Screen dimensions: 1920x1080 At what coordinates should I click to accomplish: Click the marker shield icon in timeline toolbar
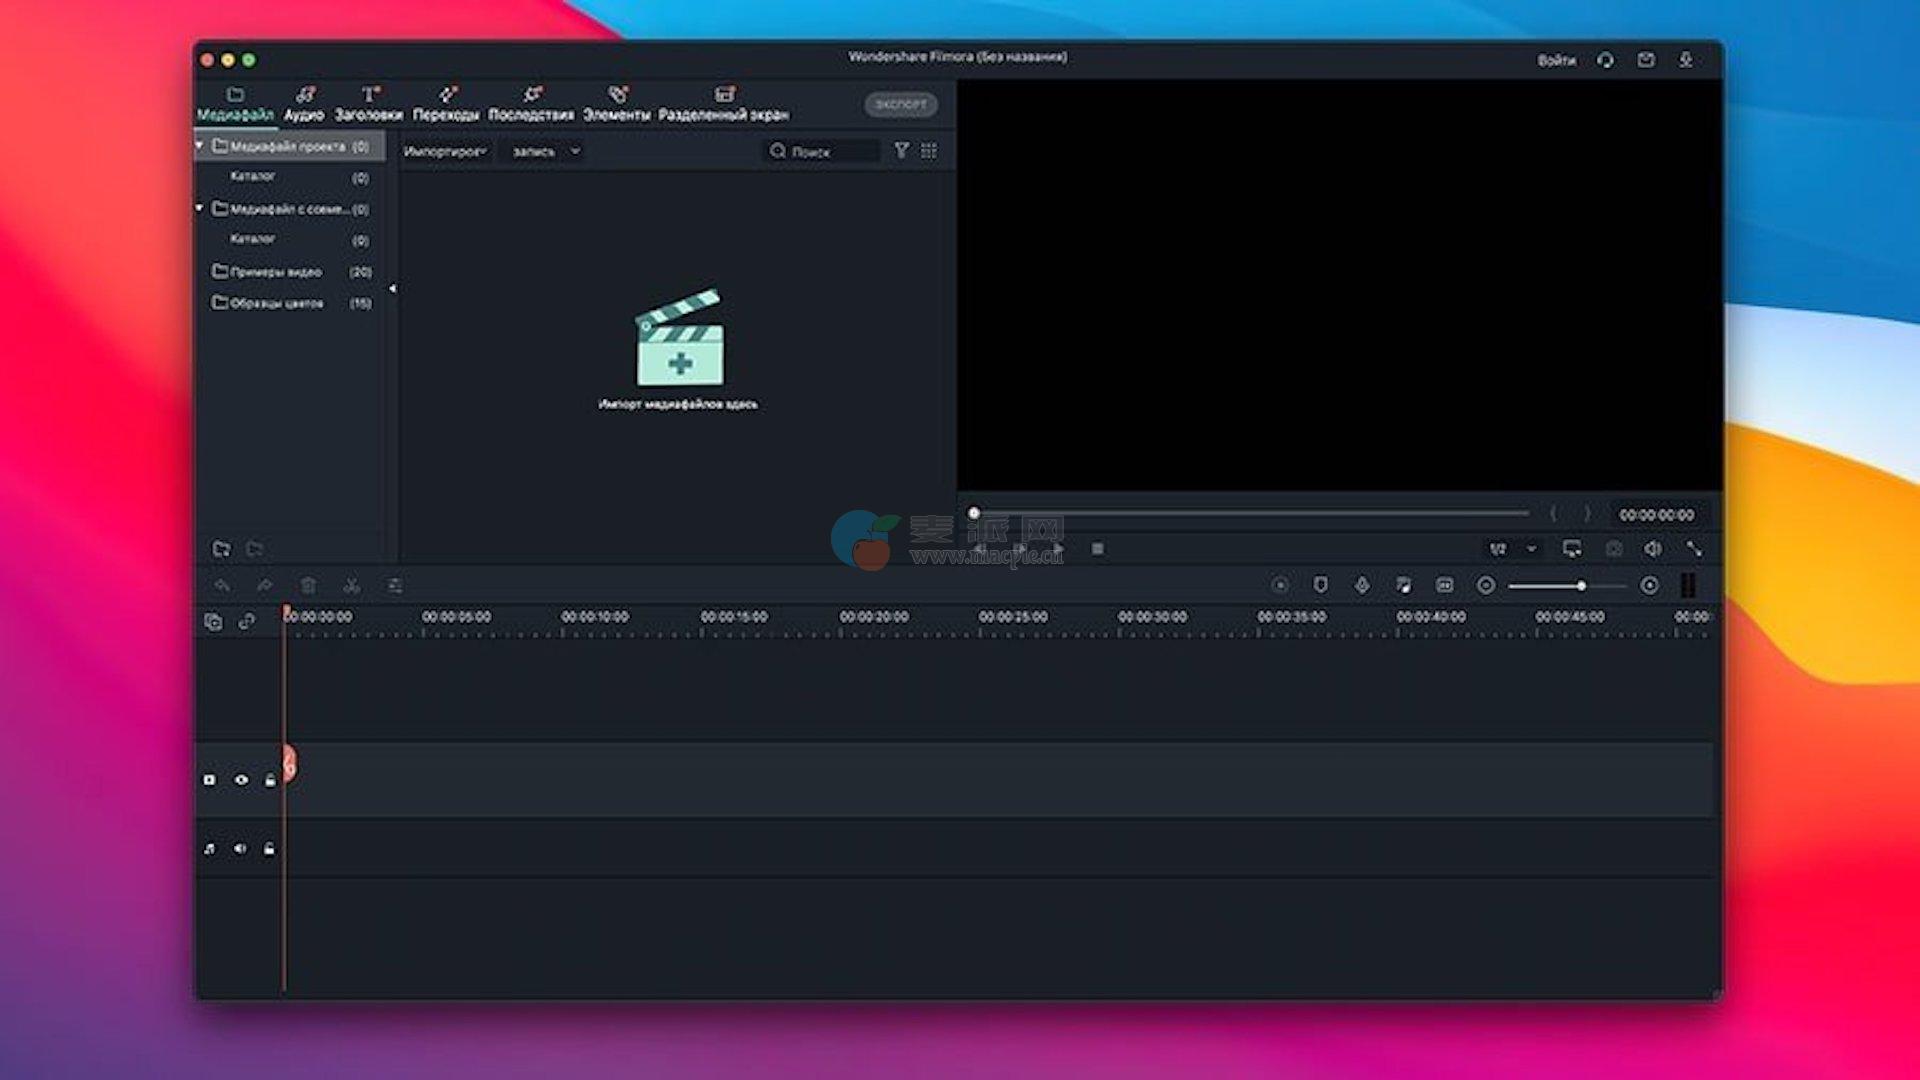(x=1320, y=585)
